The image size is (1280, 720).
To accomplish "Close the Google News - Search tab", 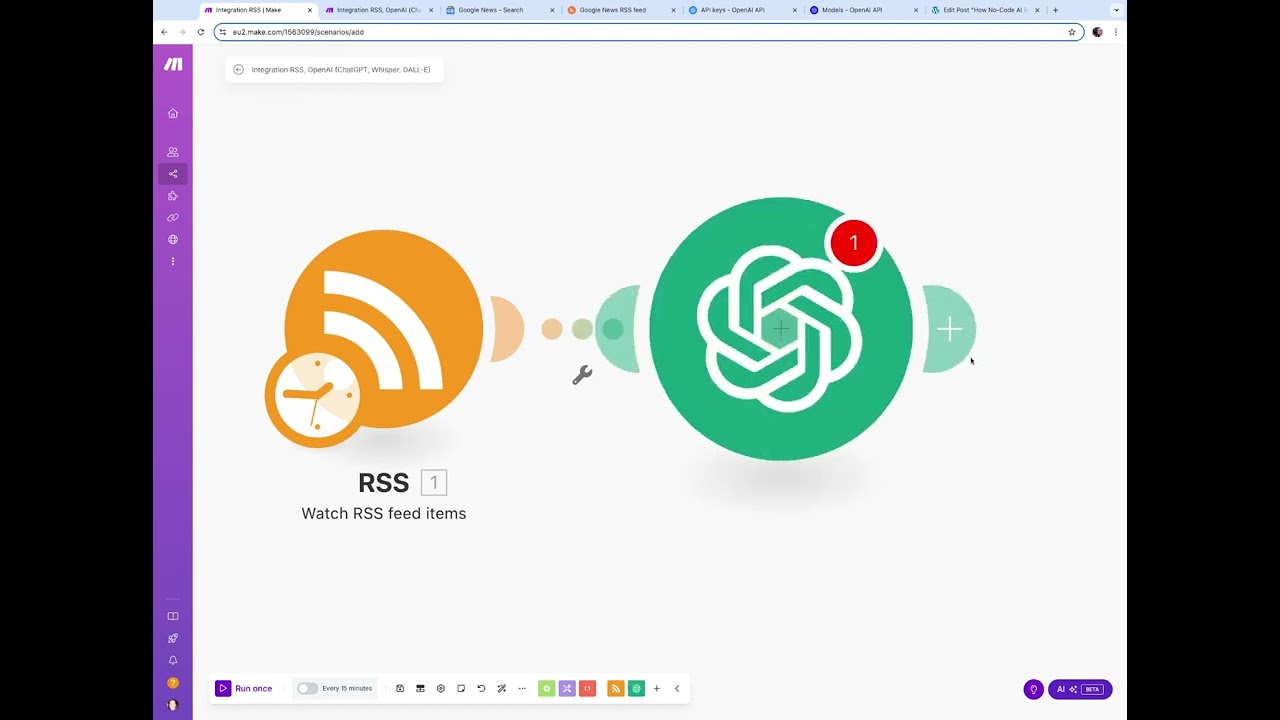I will tap(552, 10).
